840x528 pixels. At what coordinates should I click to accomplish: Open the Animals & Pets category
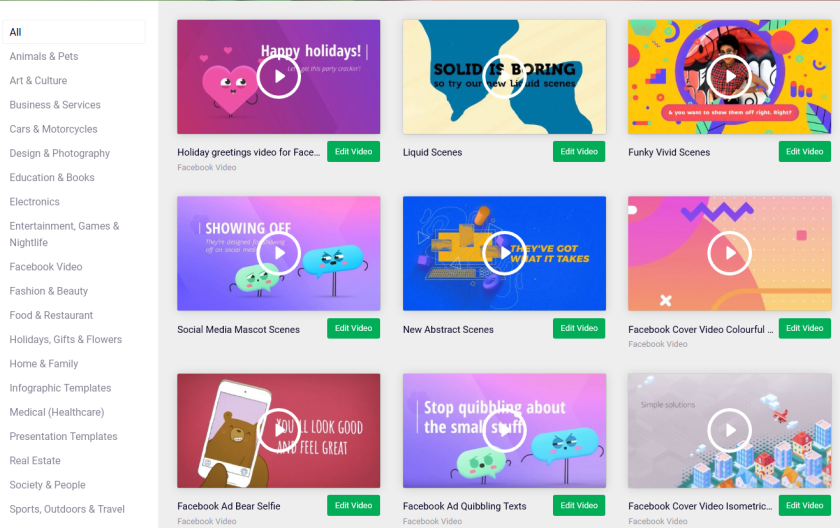point(44,56)
